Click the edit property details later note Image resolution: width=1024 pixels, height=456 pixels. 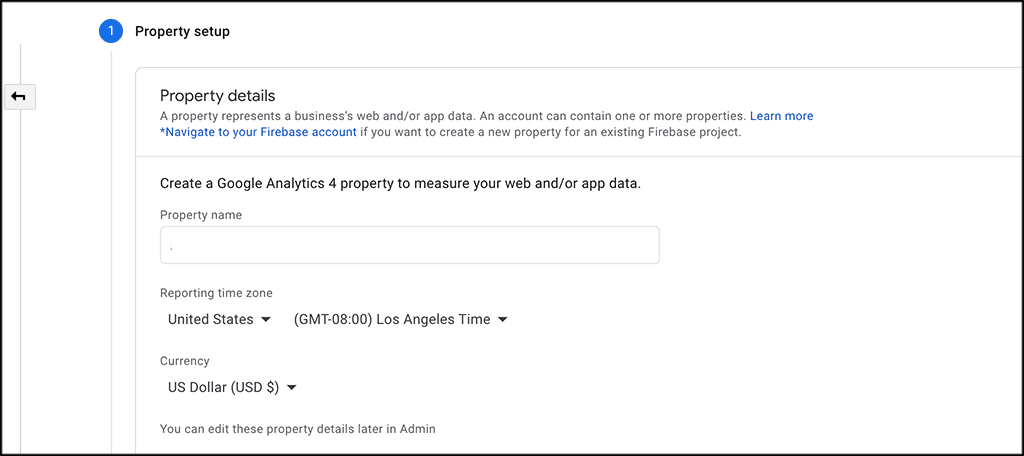click(x=297, y=429)
